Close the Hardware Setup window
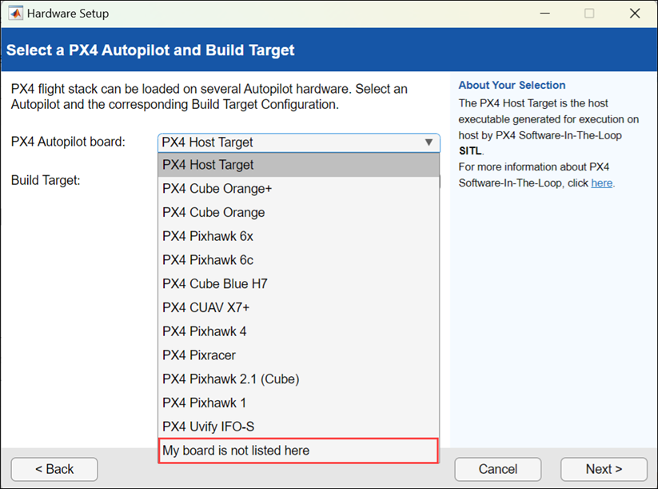The width and height of the screenshot is (658, 489). (635, 14)
